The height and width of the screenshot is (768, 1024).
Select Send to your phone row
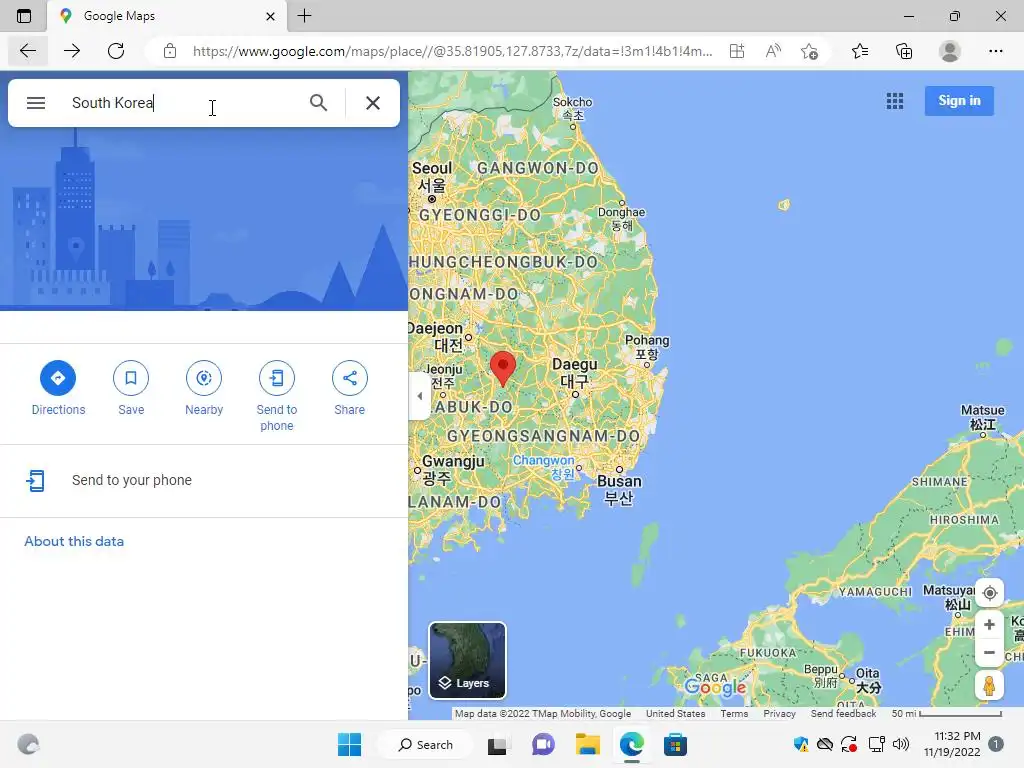click(204, 481)
